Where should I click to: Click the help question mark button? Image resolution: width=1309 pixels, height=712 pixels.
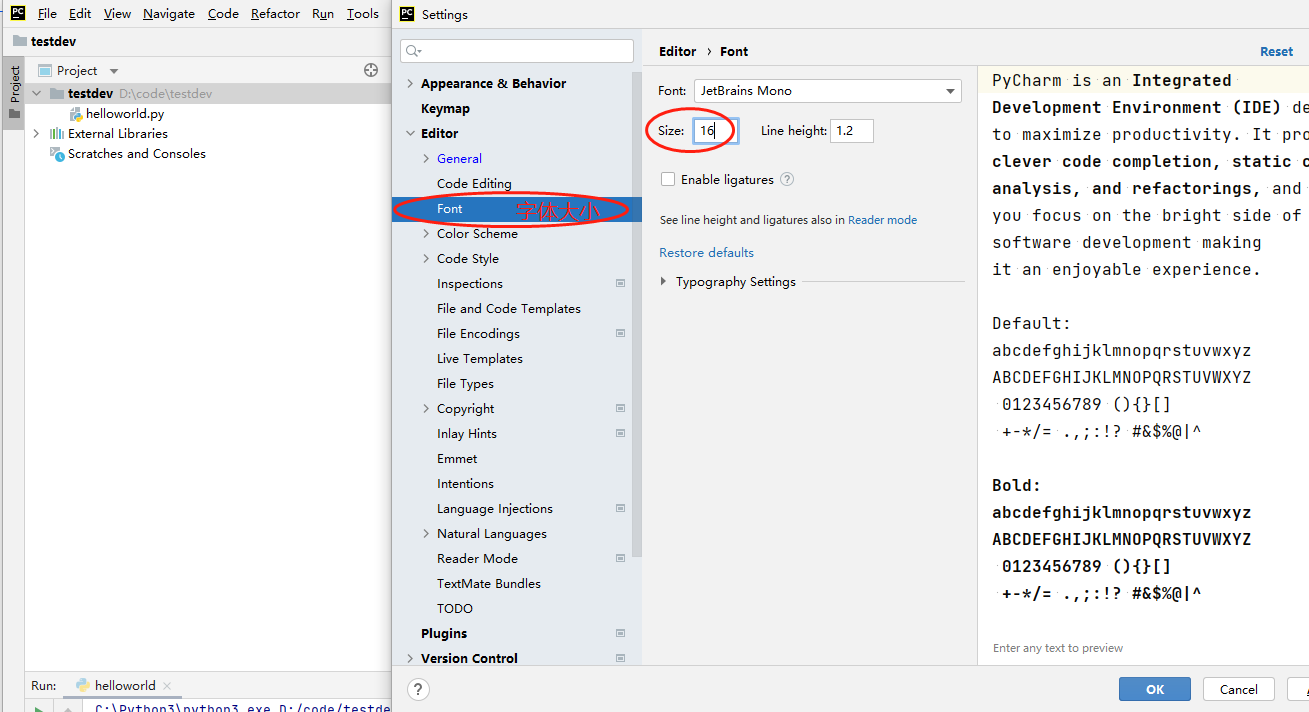click(419, 689)
